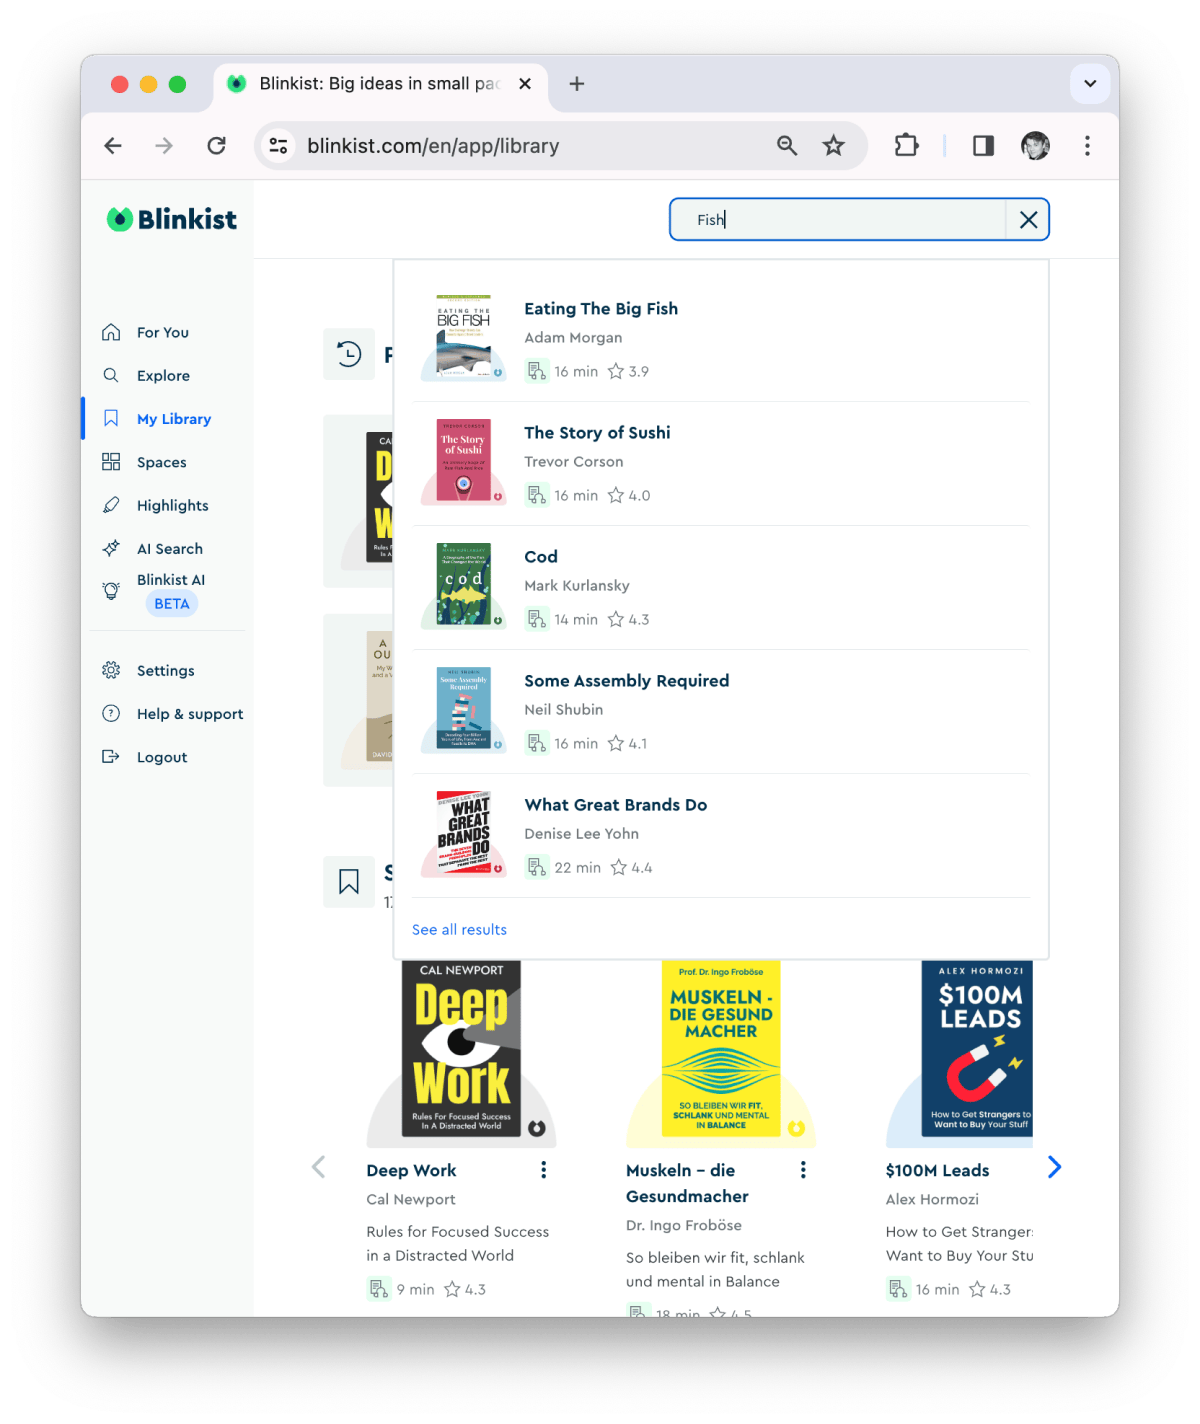Clear the search field with X
1200x1424 pixels.
click(1028, 220)
